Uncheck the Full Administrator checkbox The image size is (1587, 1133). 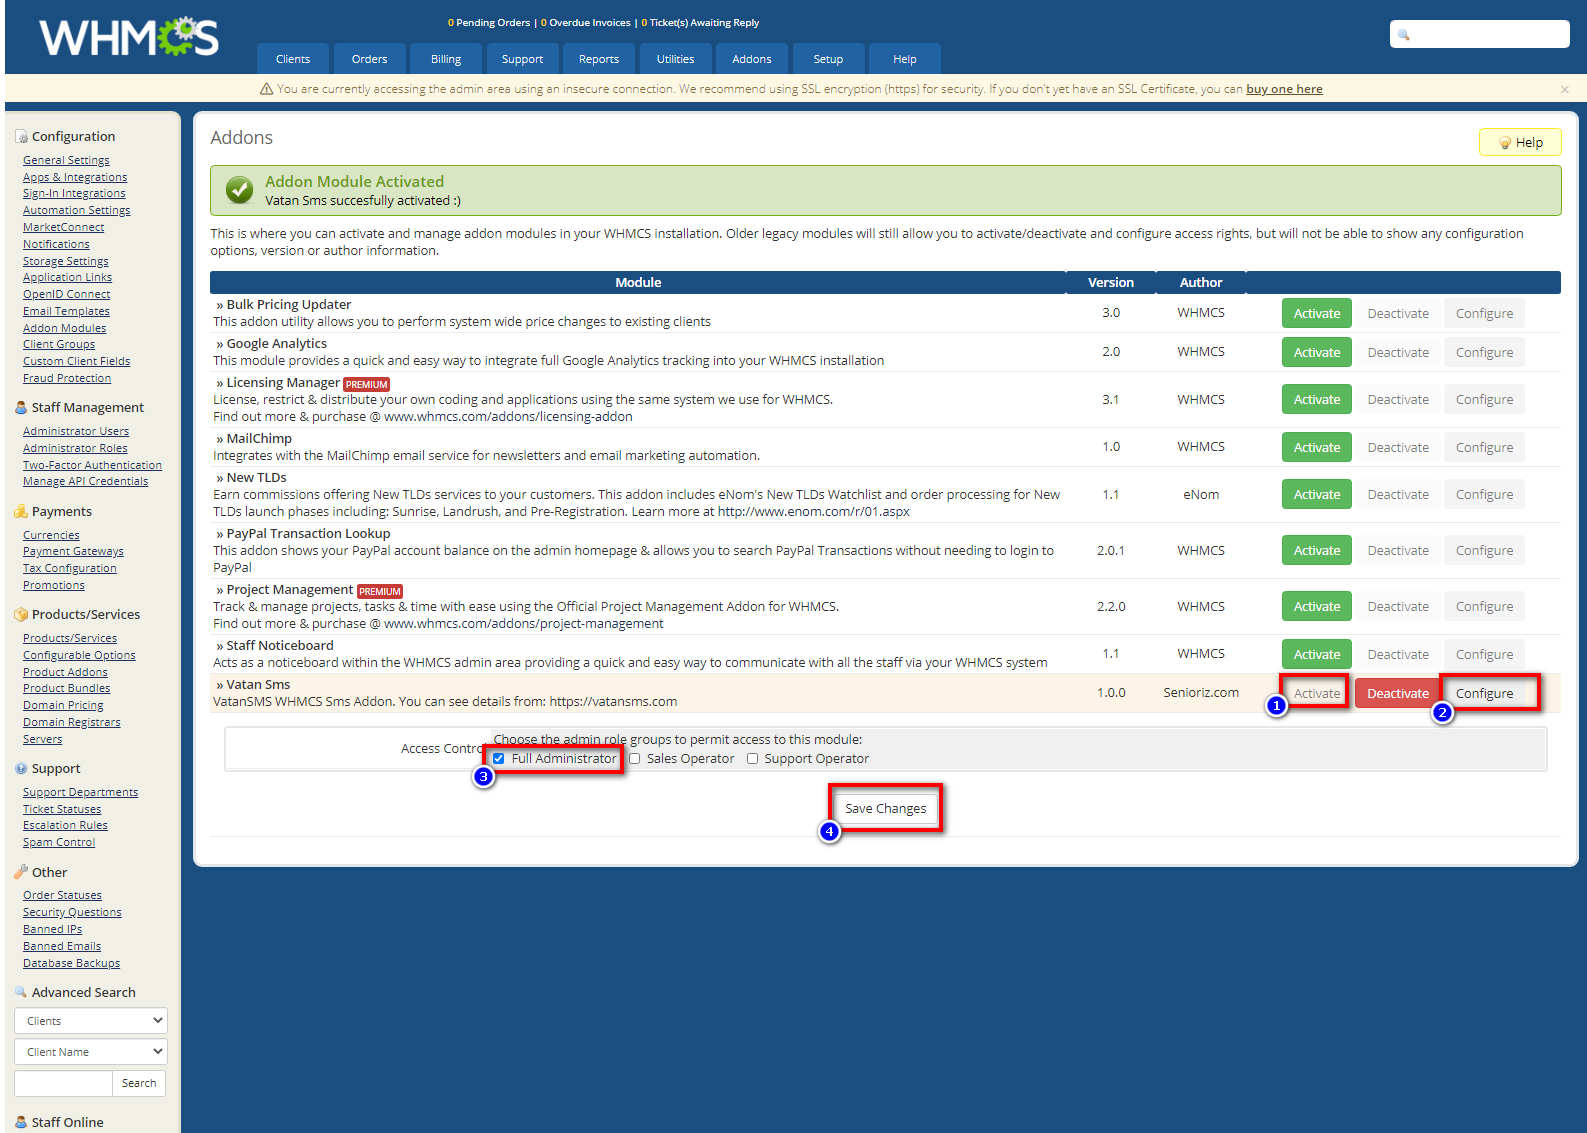tap(499, 759)
